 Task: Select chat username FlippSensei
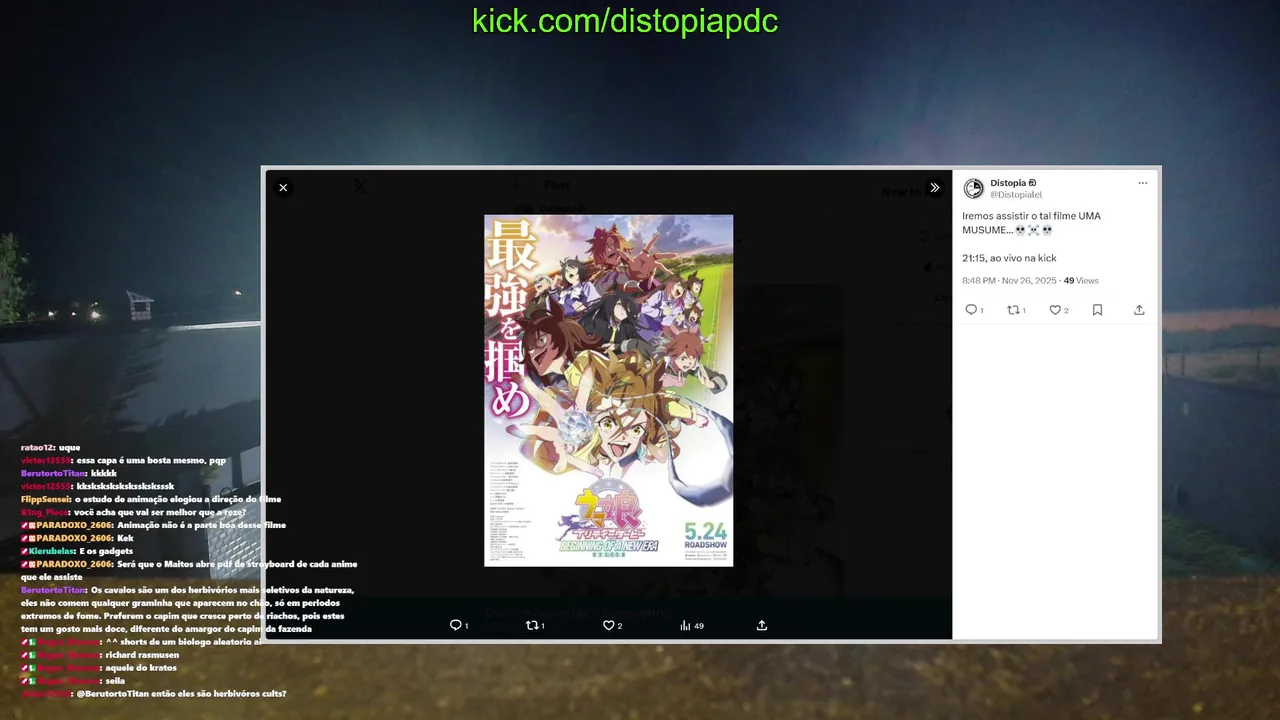tap(45, 499)
